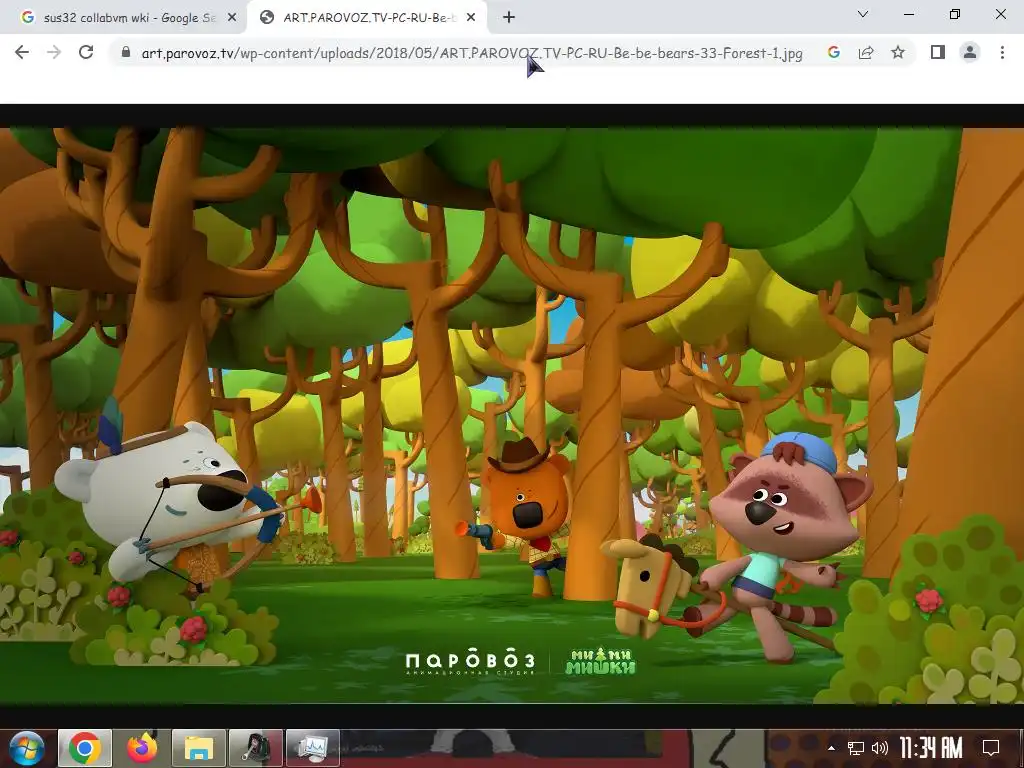This screenshot has width=1024, height=768.
Task: Open the keys utility taskbar icon
Action: coord(256,748)
